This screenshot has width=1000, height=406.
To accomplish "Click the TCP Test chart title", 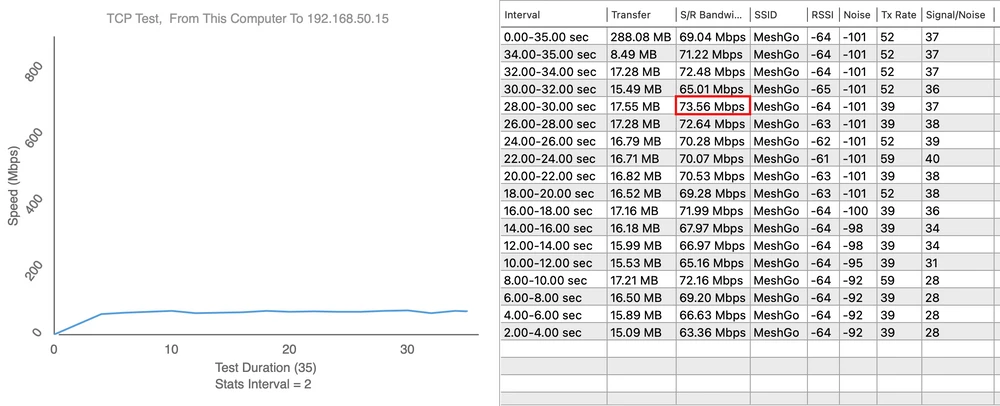I will (246, 20).
